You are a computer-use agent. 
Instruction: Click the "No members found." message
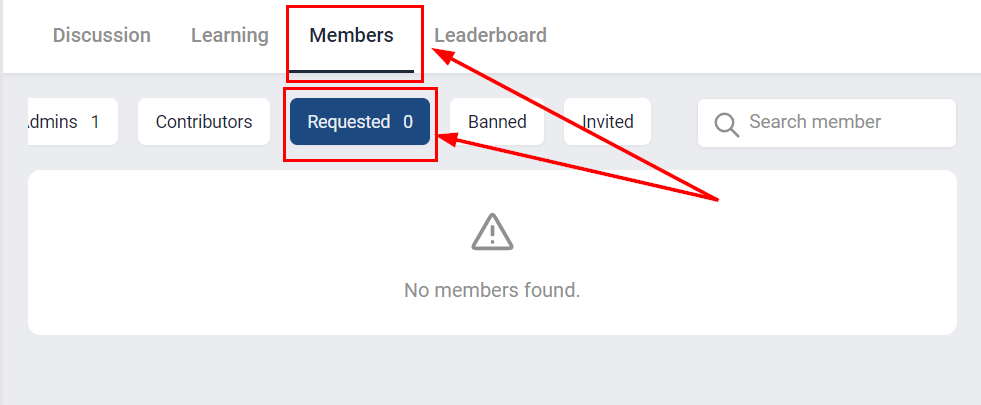(x=492, y=291)
